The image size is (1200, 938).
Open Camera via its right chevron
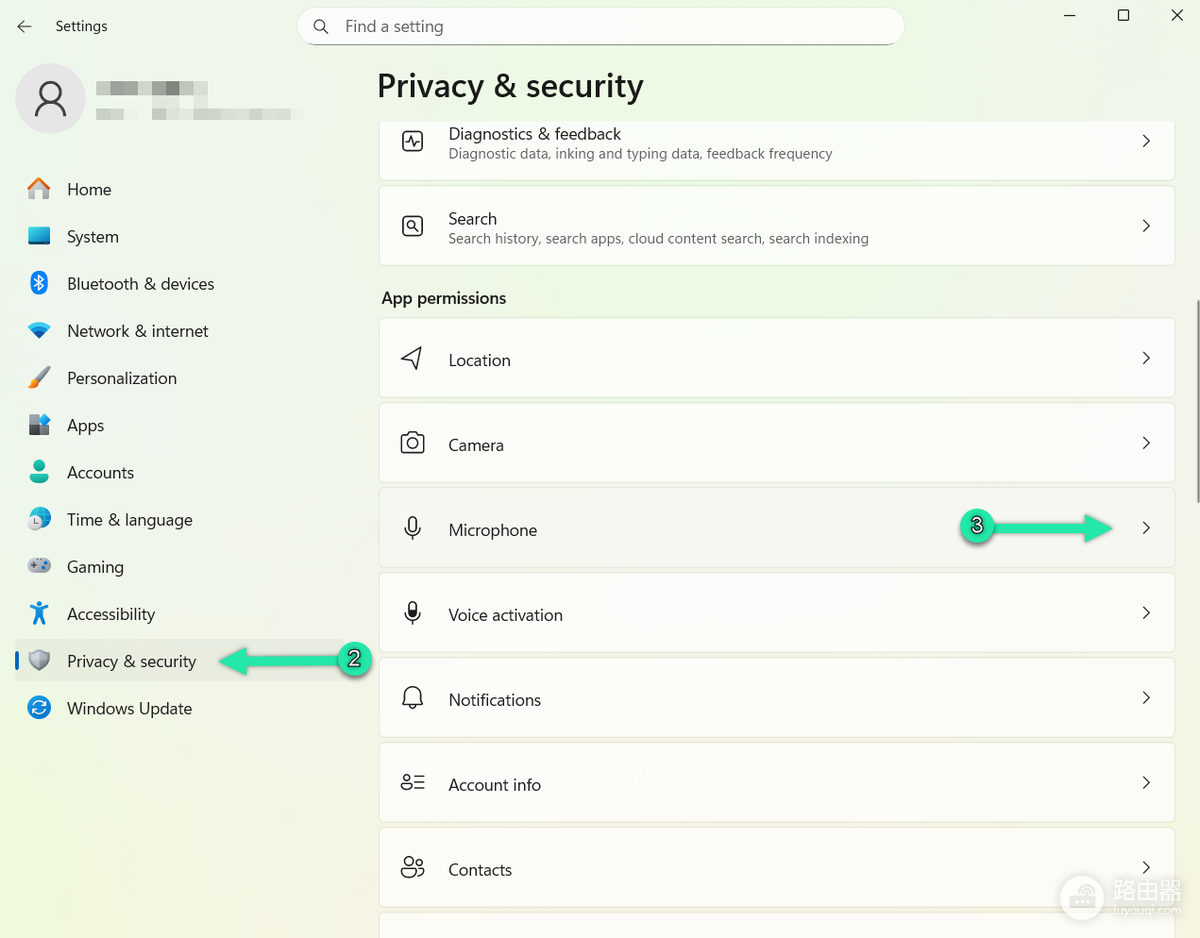click(x=1146, y=443)
